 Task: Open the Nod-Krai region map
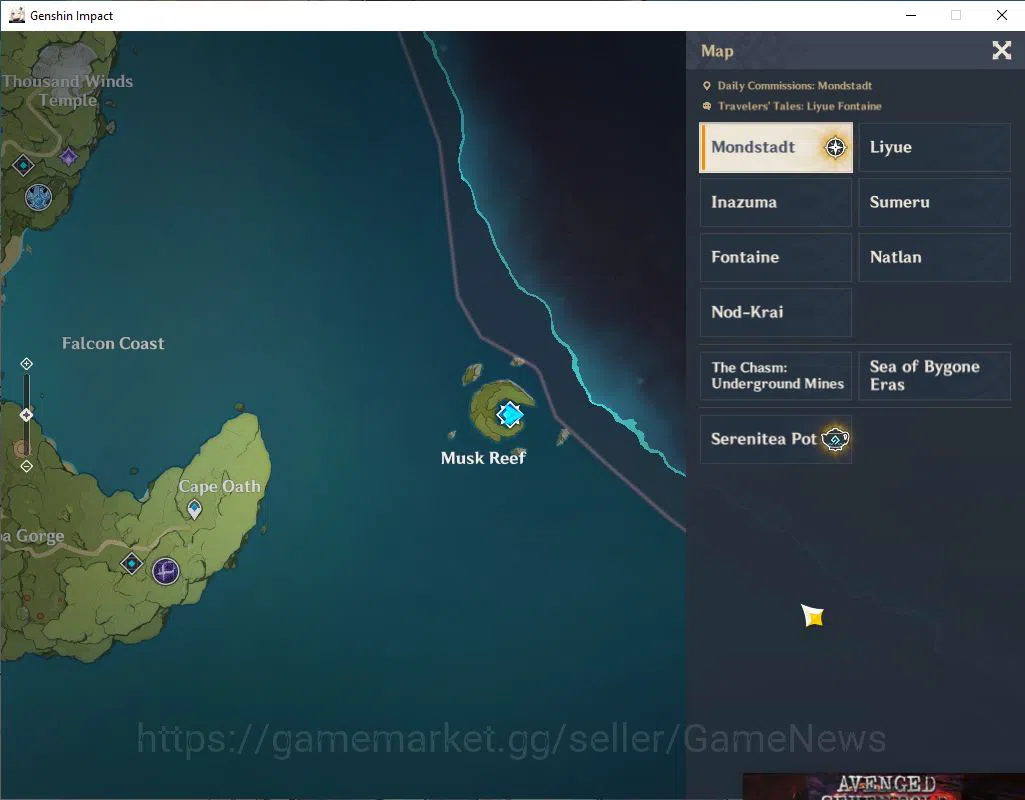(776, 312)
